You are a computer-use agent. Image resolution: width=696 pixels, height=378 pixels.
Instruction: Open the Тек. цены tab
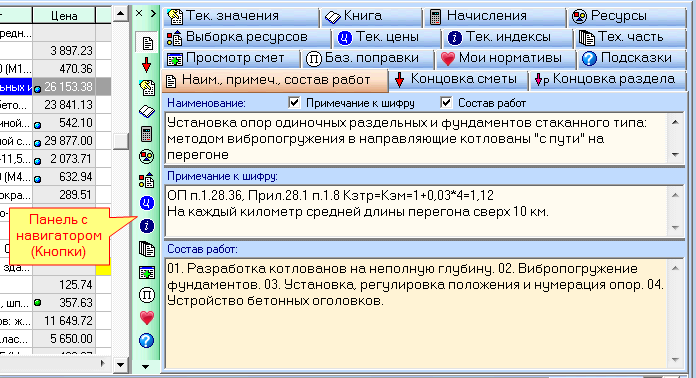pos(387,37)
